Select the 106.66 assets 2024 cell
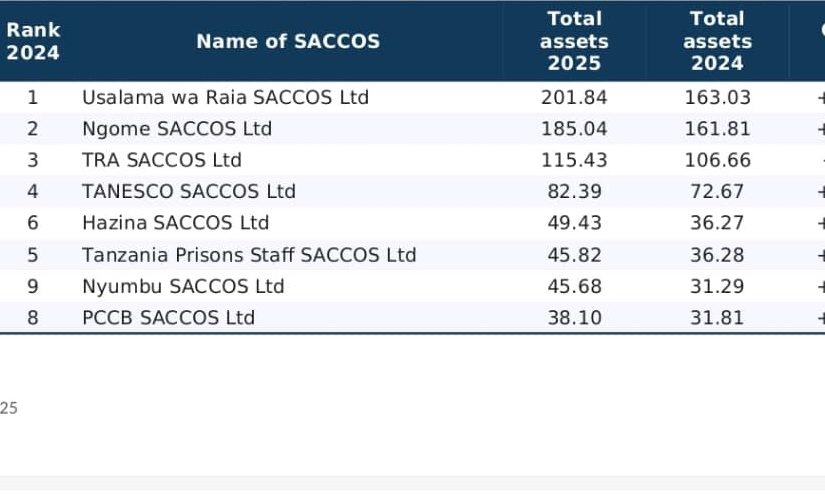The image size is (825, 500). 717,160
